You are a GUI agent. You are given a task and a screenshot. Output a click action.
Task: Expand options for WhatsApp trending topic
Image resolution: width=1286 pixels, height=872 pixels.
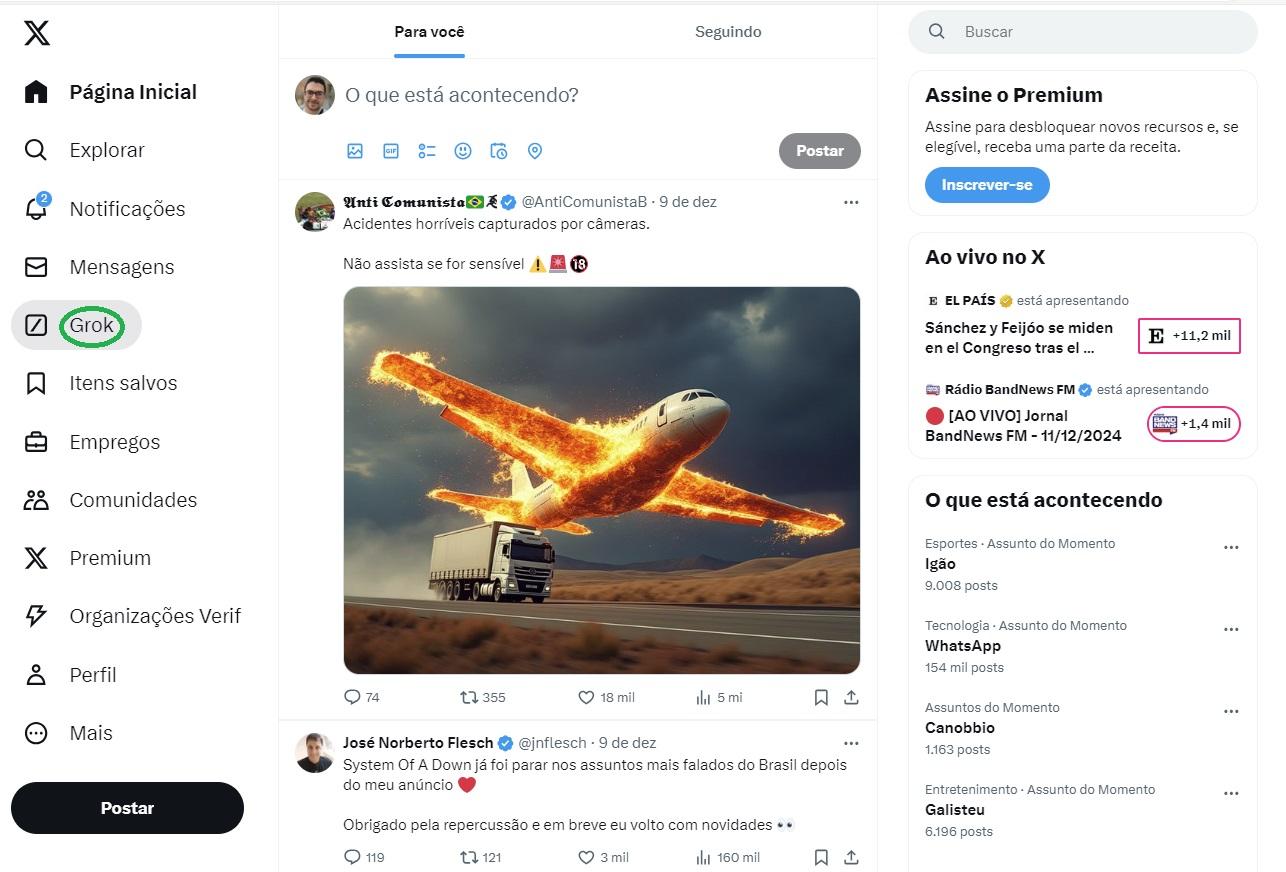click(1231, 630)
